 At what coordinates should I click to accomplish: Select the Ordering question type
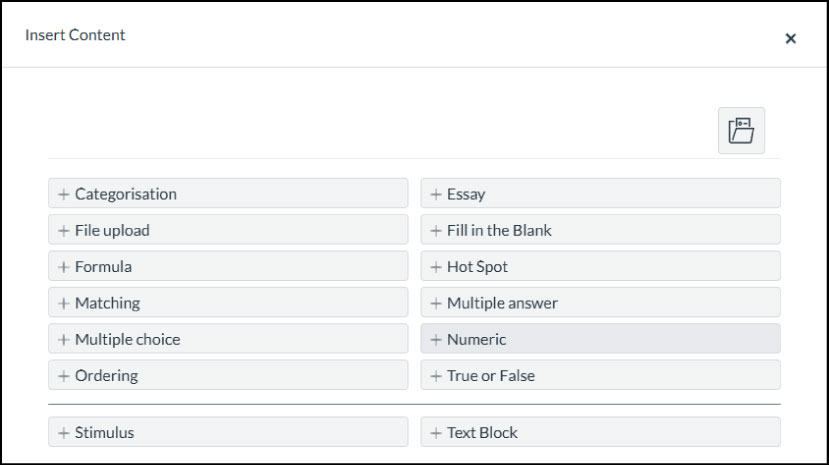228,376
